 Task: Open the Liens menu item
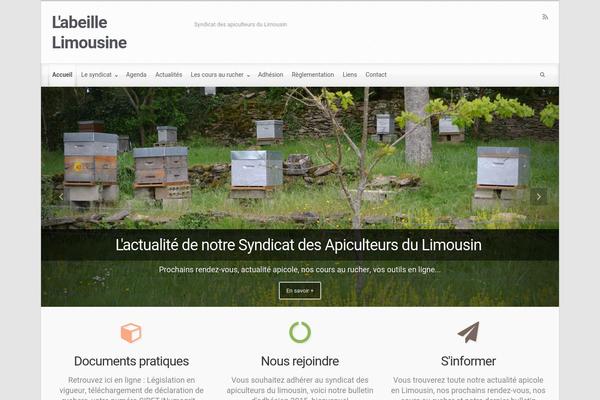coord(350,75)
